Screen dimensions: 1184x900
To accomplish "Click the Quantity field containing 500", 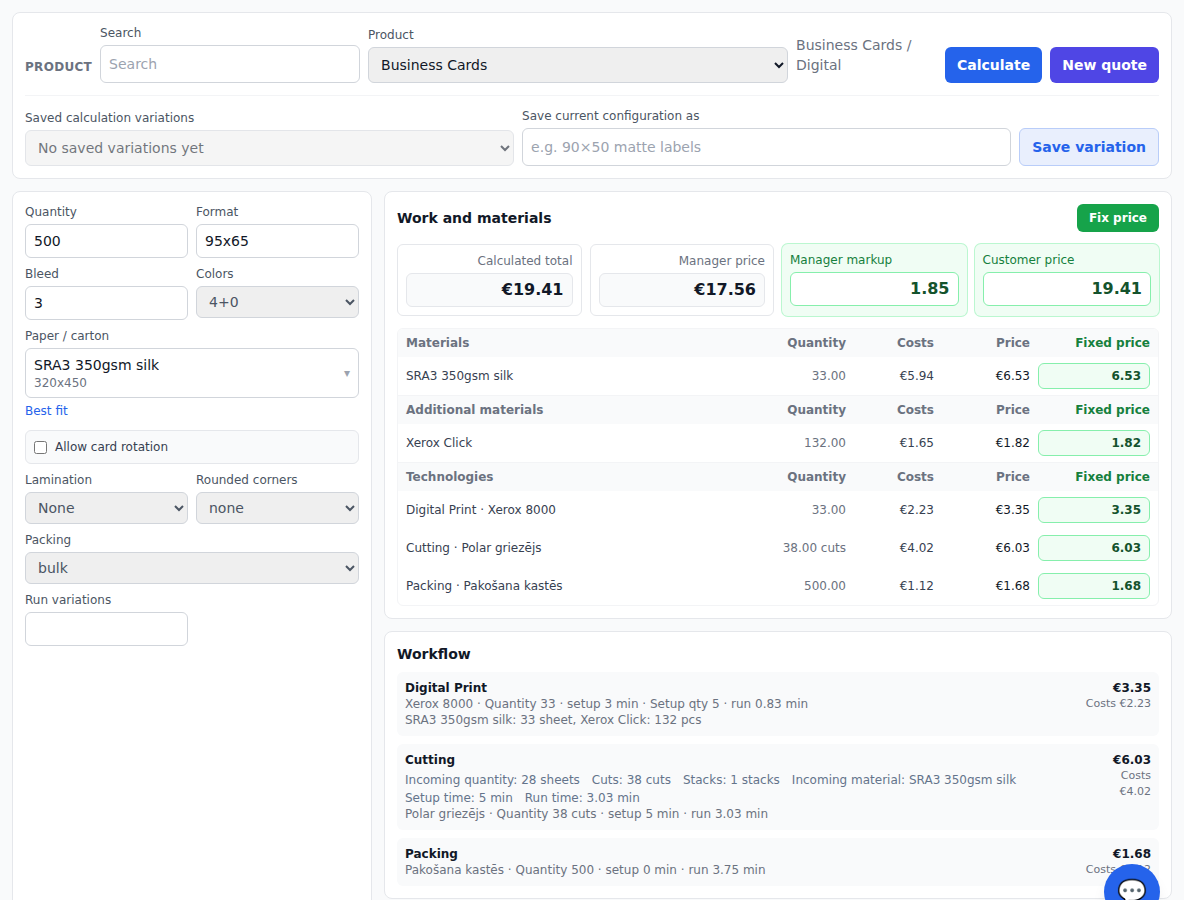I will click(x=106, y=241).
